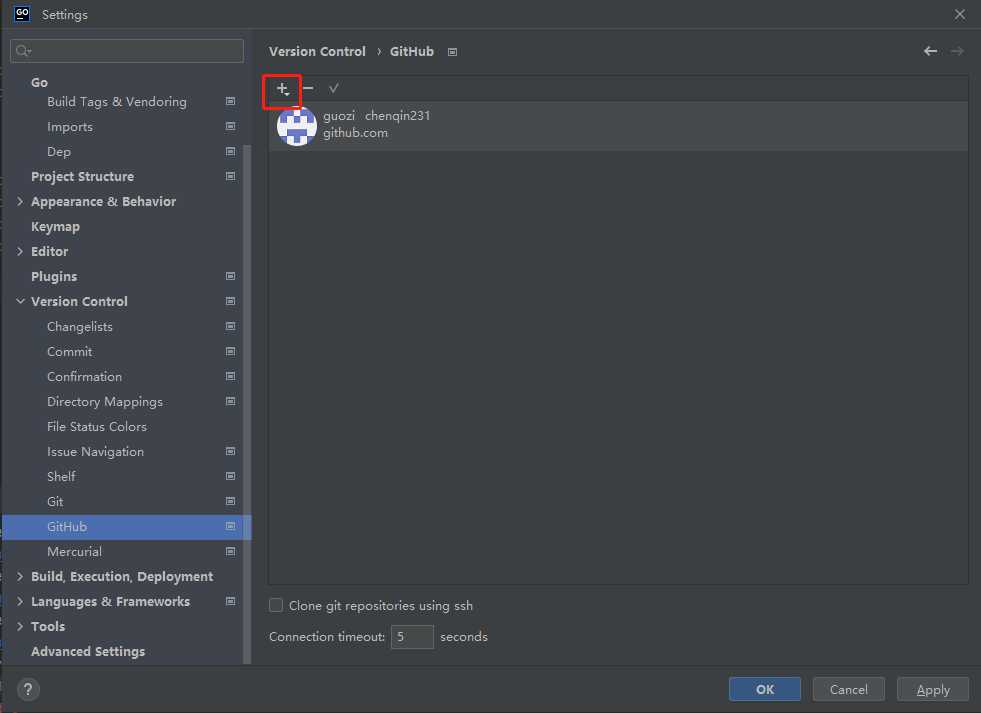Image resolution: width=981 pixels, height=713 pixels.
Task: Click the project icon next to Directory Mappings
Action: (x=230, y=401)
